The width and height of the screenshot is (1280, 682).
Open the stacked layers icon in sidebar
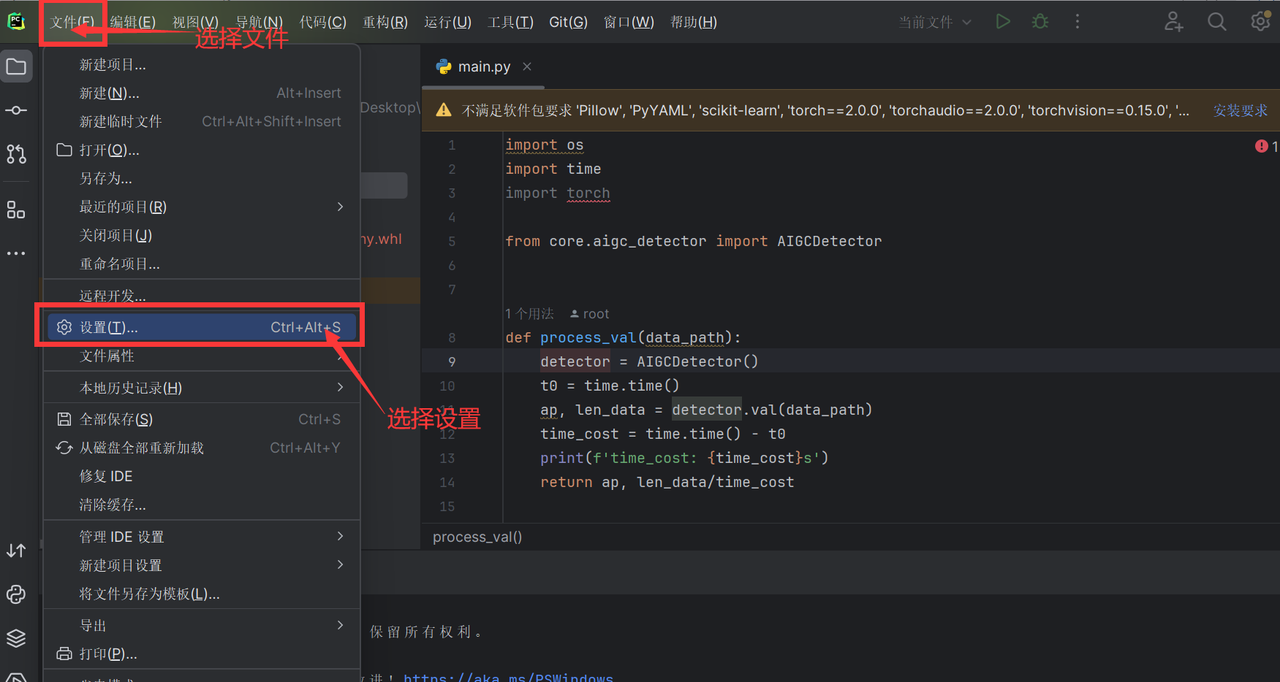(x=16, y=638)
